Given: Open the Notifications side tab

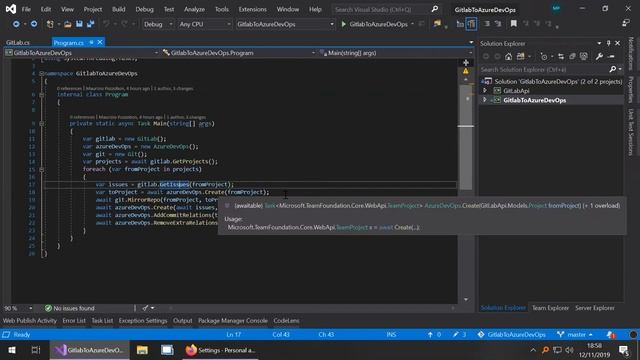Looking at the screenshot, I should coord(631,53).
